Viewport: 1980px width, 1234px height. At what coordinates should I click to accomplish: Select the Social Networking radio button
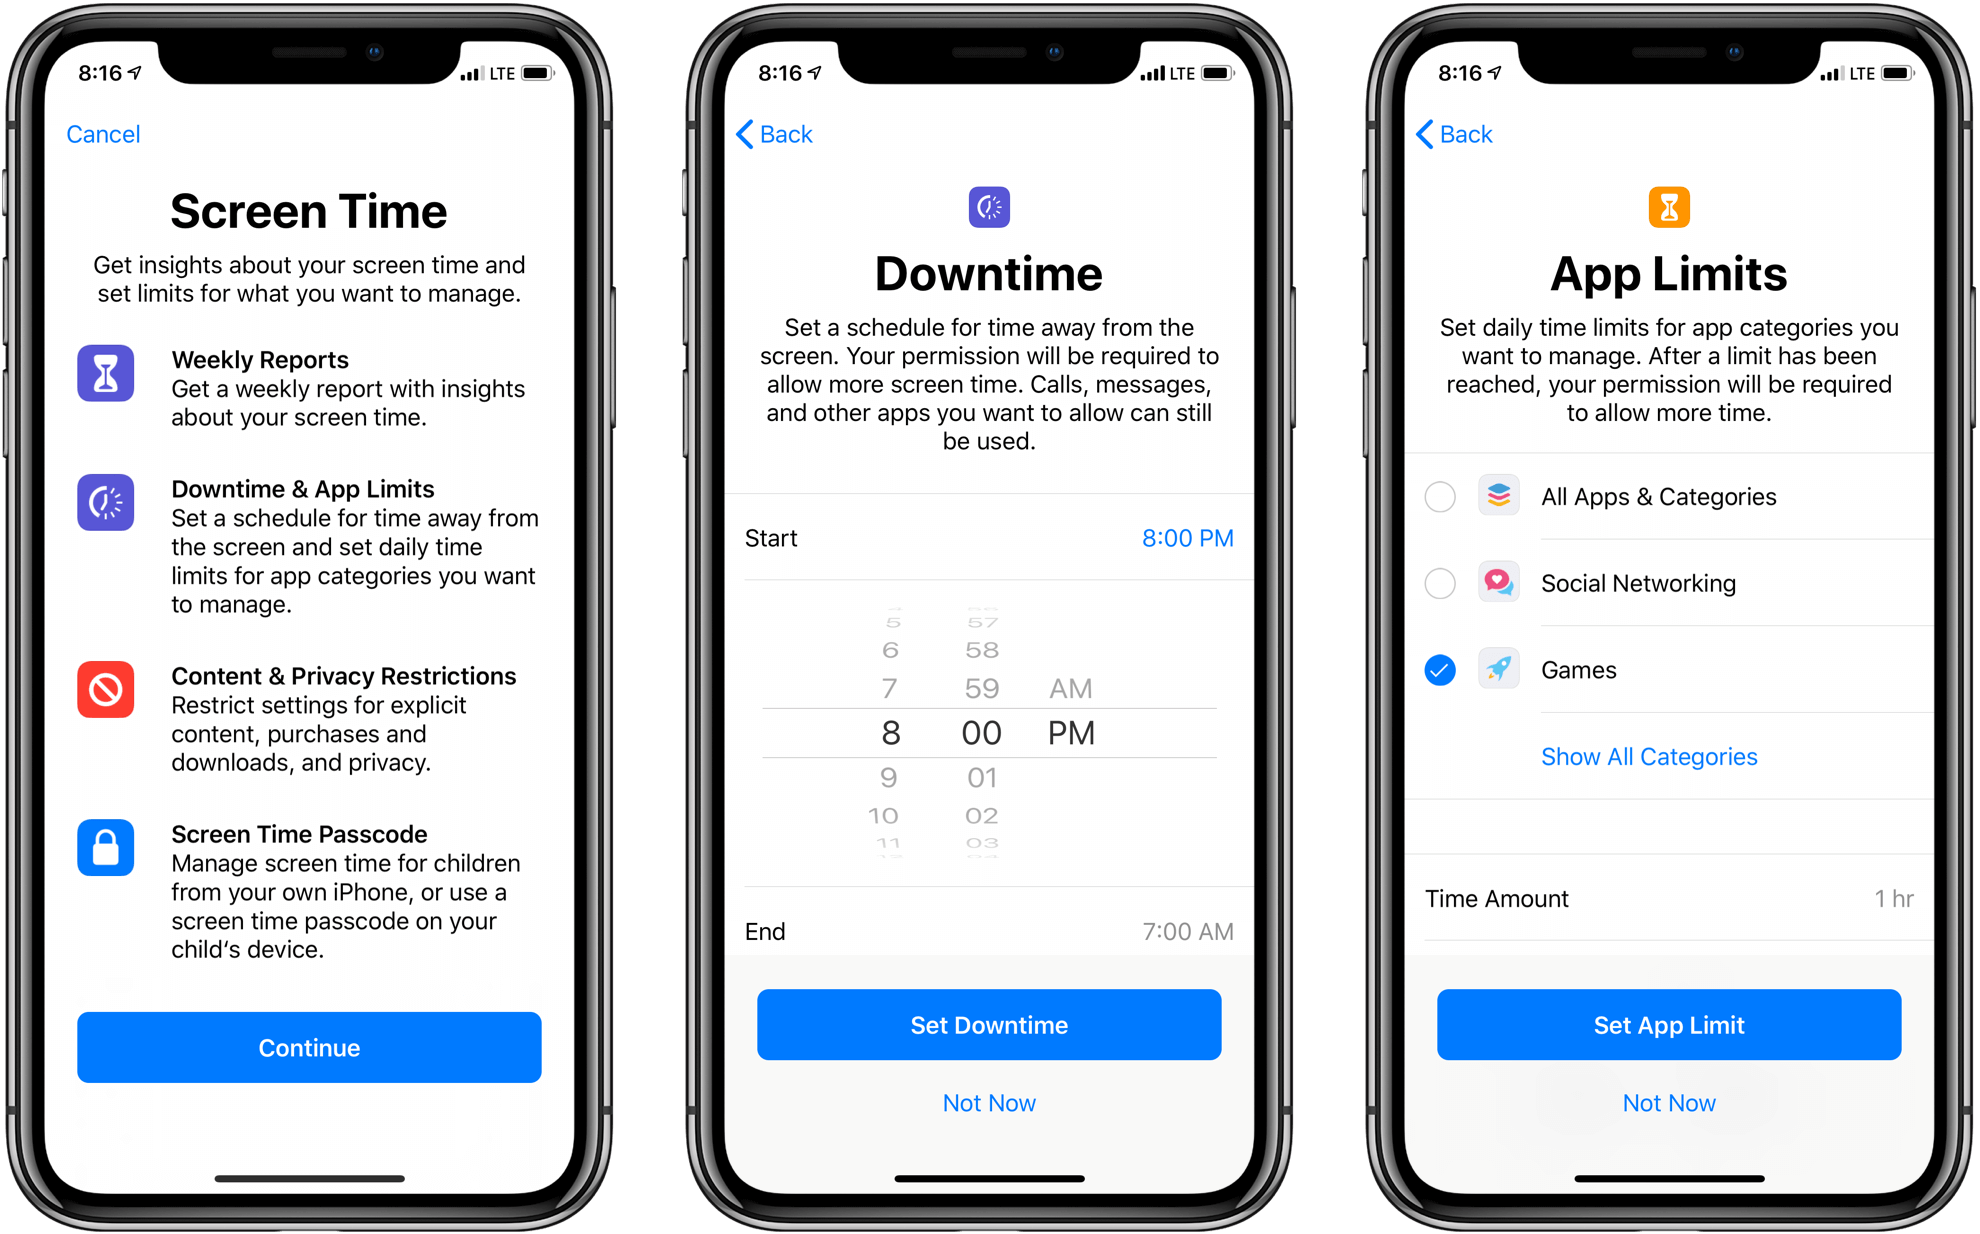point(1438,583)
